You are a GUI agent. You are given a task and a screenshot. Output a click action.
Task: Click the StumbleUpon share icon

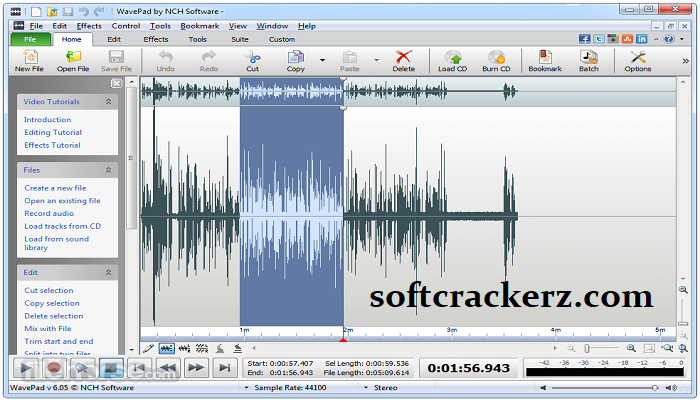627,39
